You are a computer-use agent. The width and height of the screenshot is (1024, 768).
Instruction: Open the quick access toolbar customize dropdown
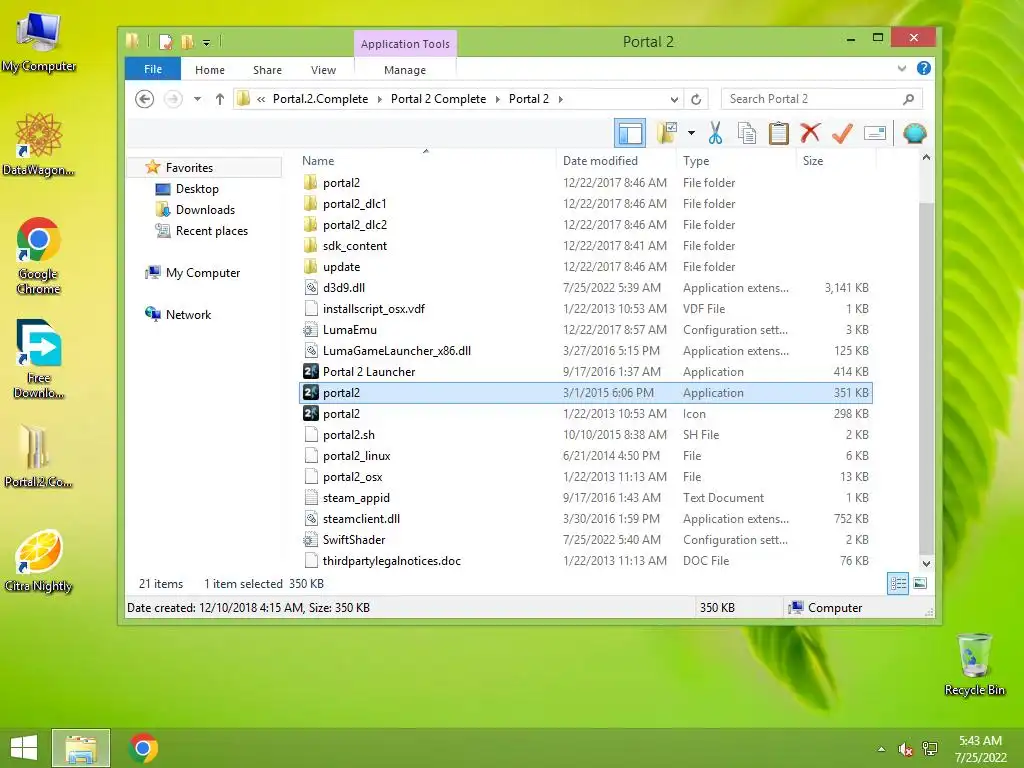[x=206, y=43]
